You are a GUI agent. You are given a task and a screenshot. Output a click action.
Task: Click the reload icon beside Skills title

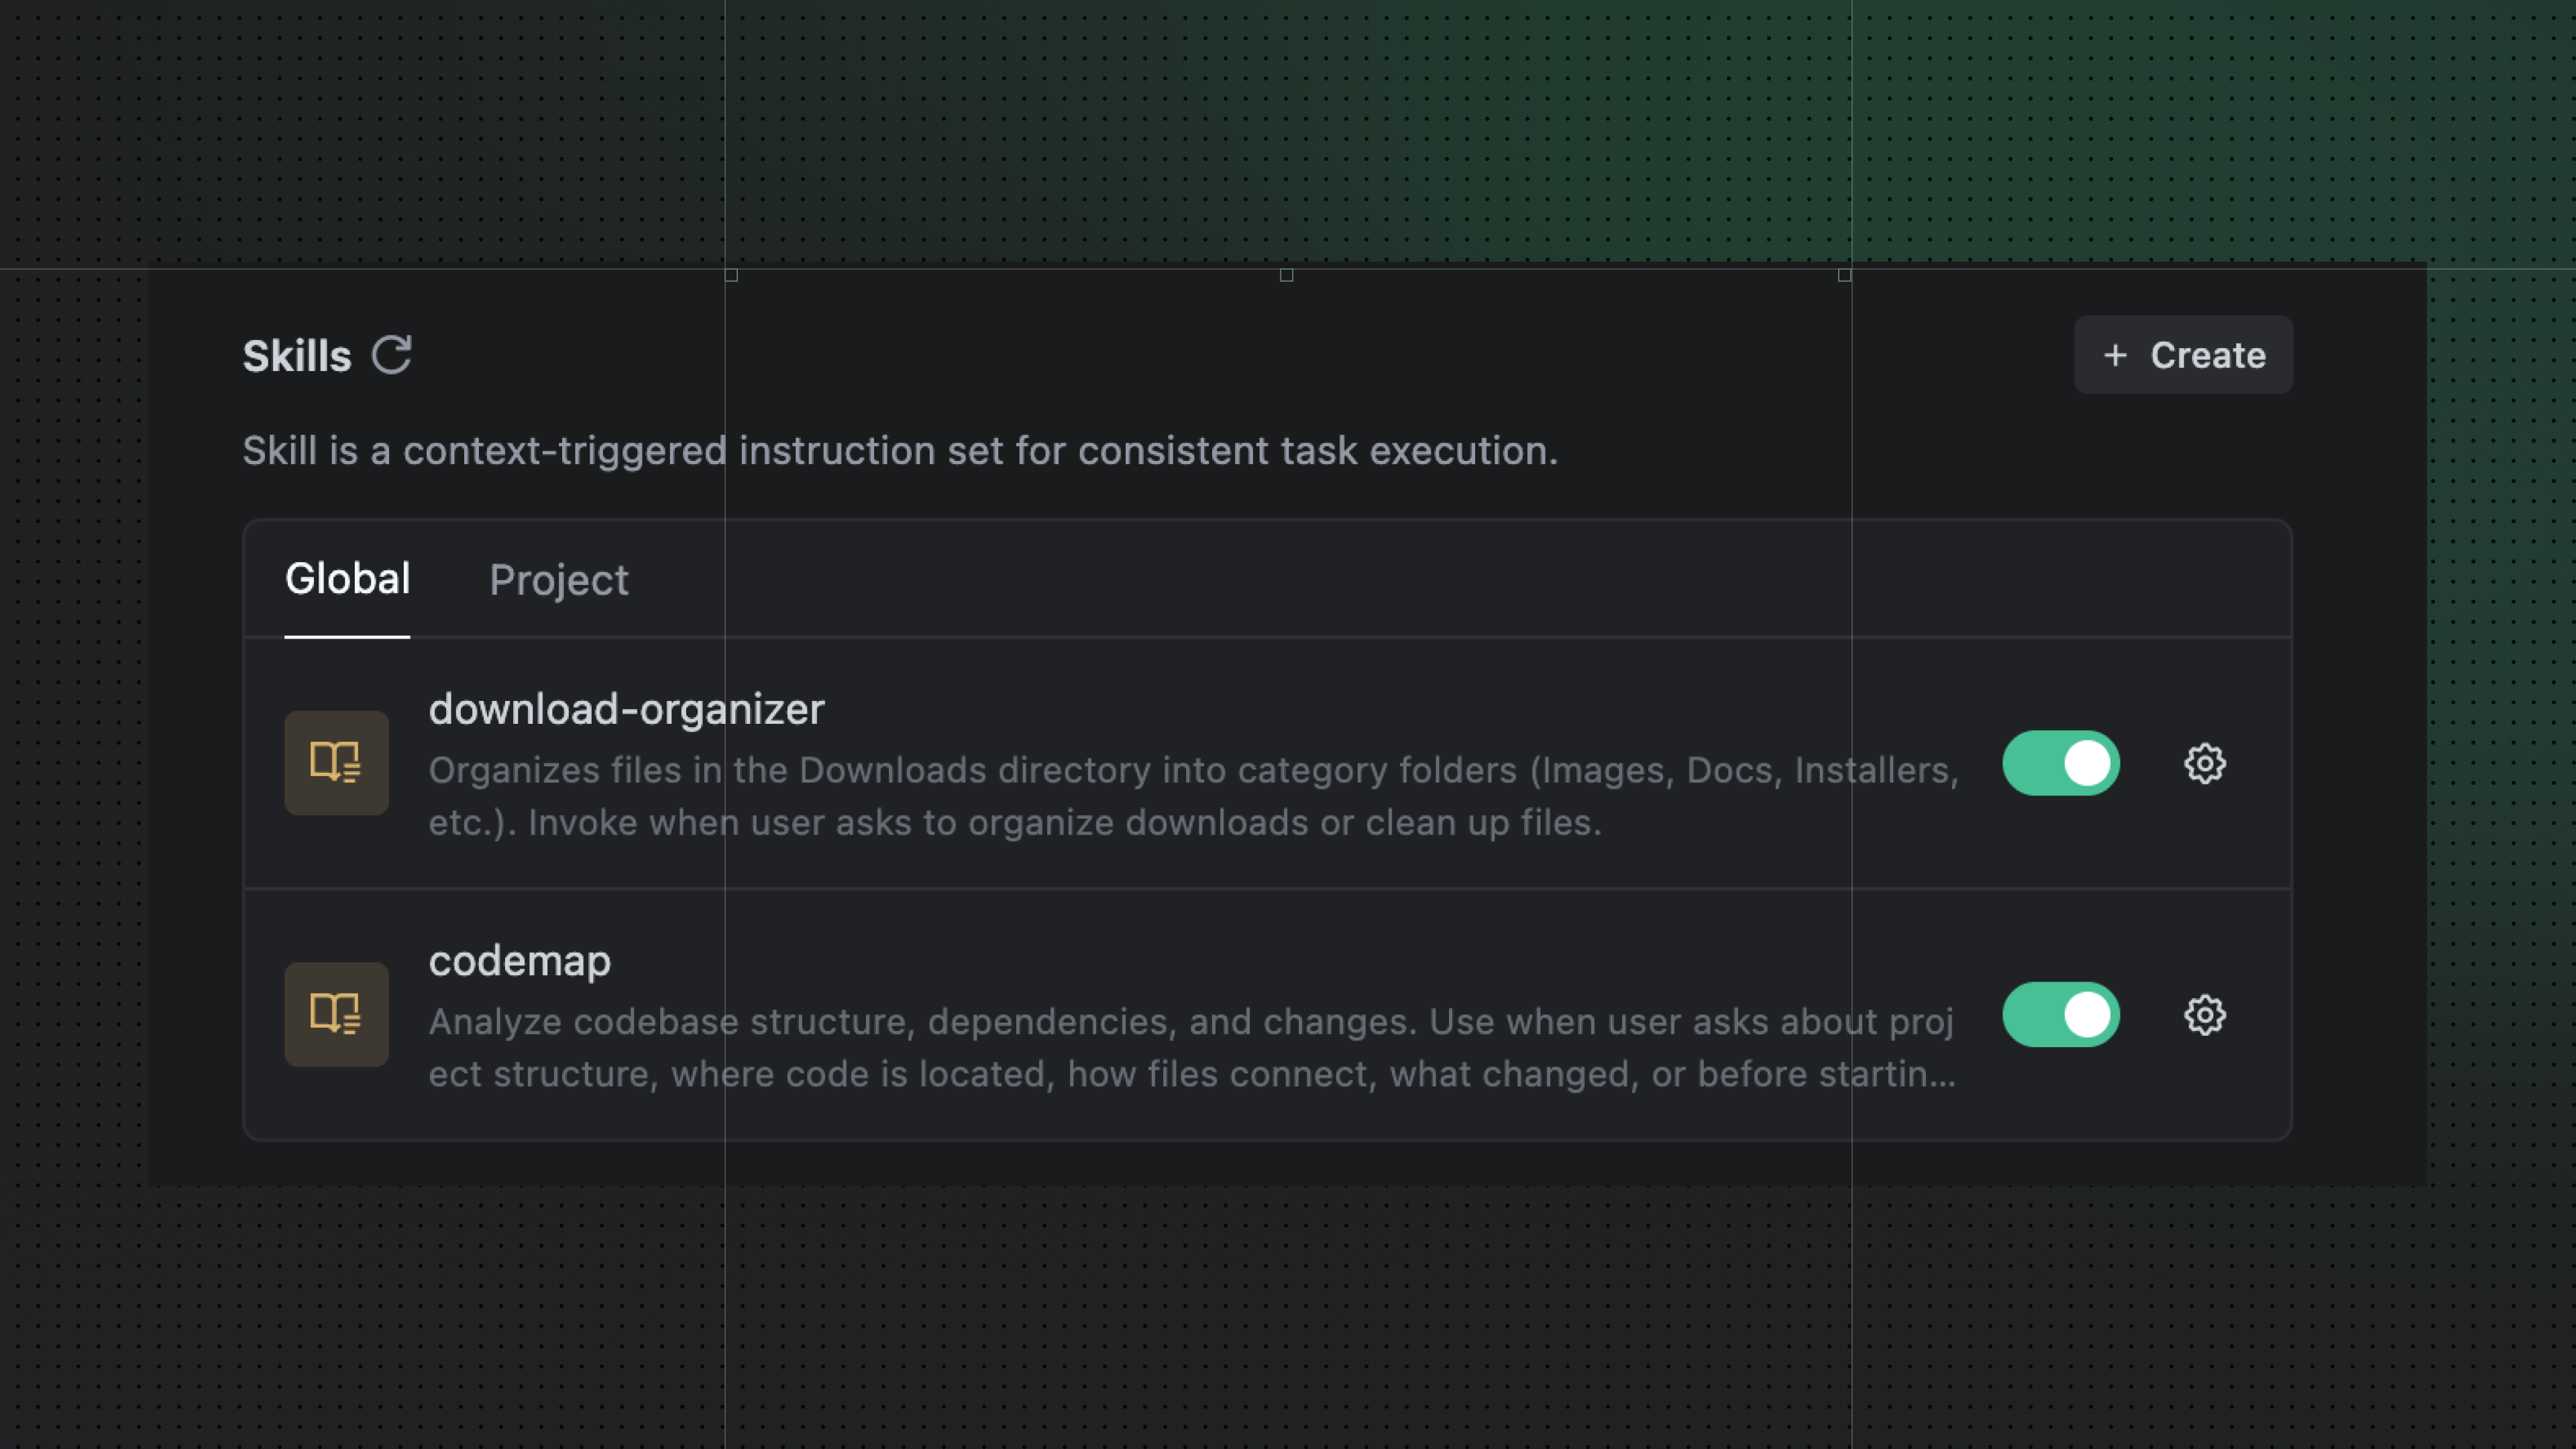click(x=392, y=355)
